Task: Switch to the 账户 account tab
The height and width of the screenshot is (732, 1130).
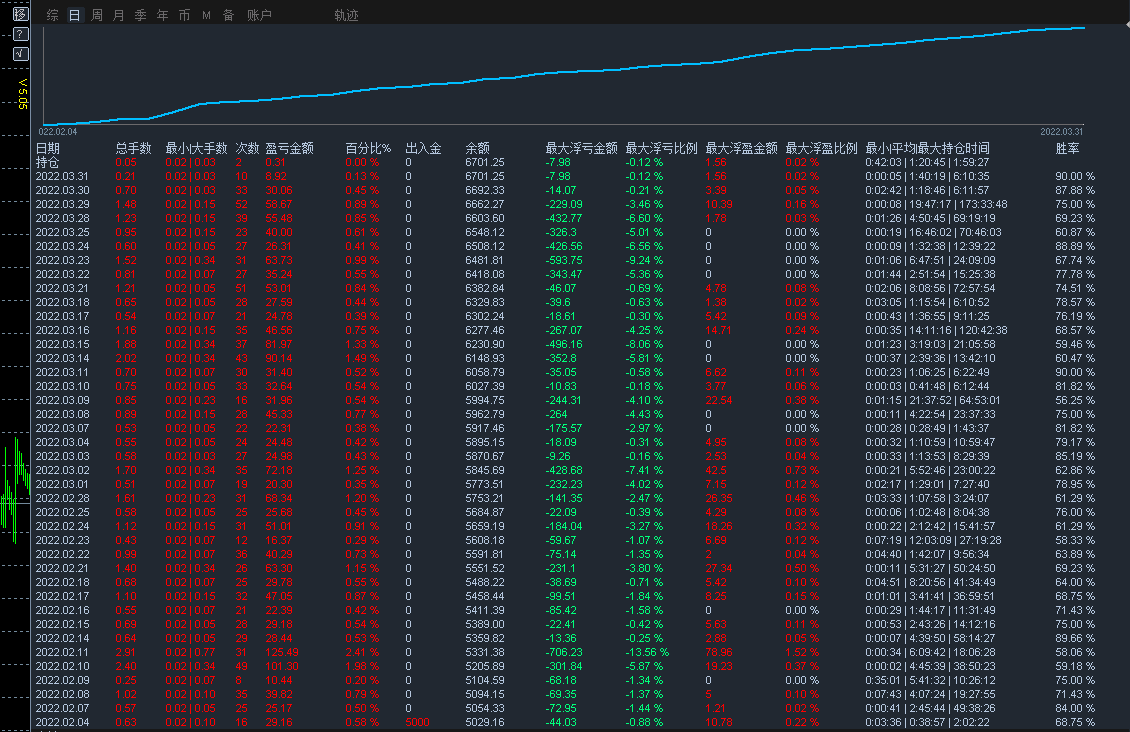Action: [x=259, y=15]
